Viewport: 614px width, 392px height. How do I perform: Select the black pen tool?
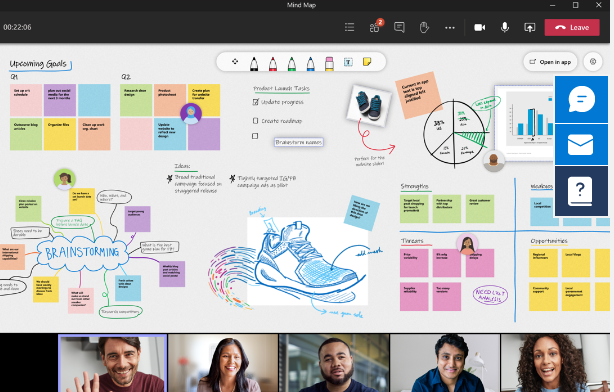[254, 63]
